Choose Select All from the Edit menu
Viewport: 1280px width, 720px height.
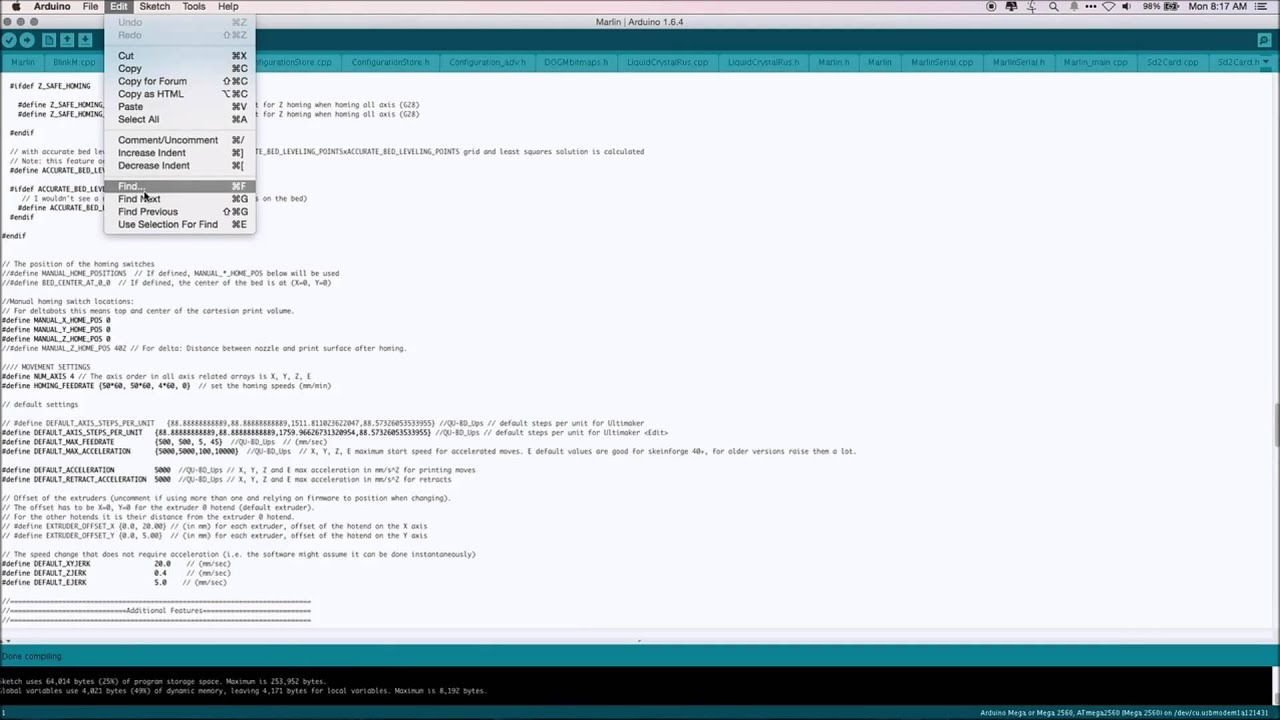[180, 119]
